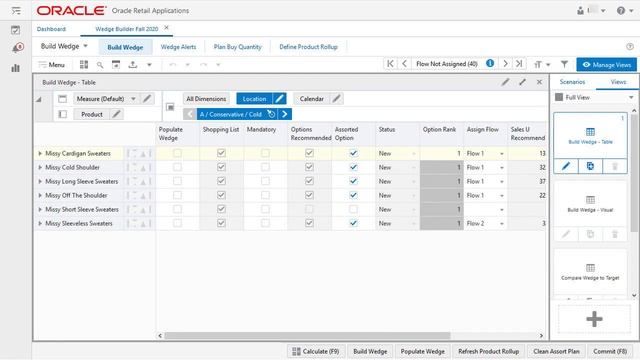Open the Full View dropdown

coord(631,97)
